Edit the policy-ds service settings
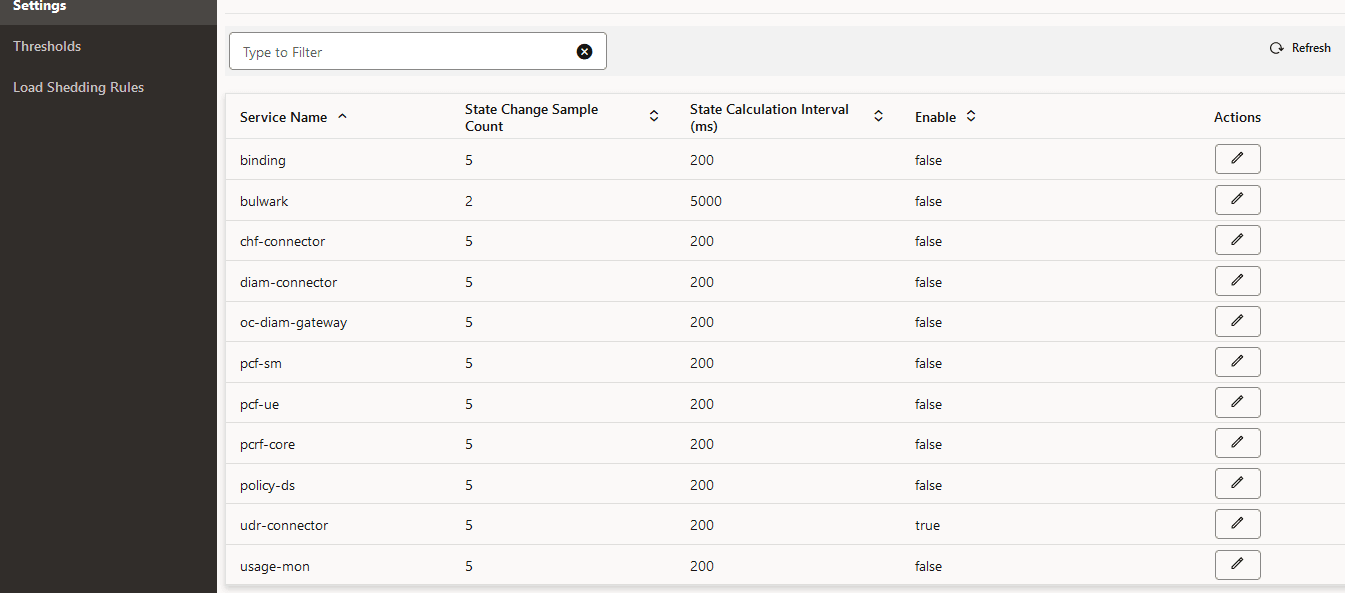Image resolution: width=1345 pixels, height=593 pixels. [1237, 483]
